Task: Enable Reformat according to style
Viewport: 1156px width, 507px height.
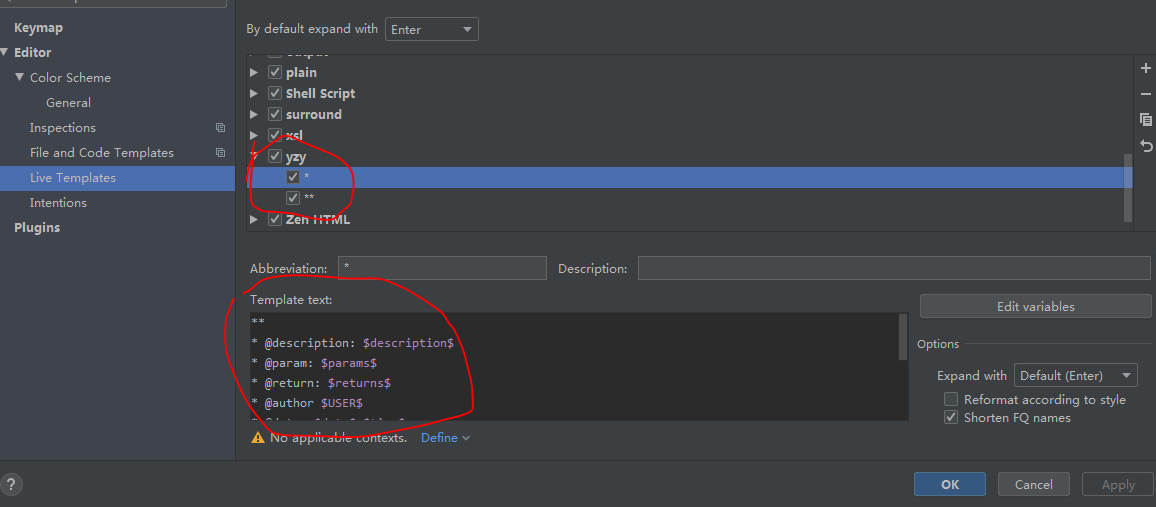Action: click(951, 399)
